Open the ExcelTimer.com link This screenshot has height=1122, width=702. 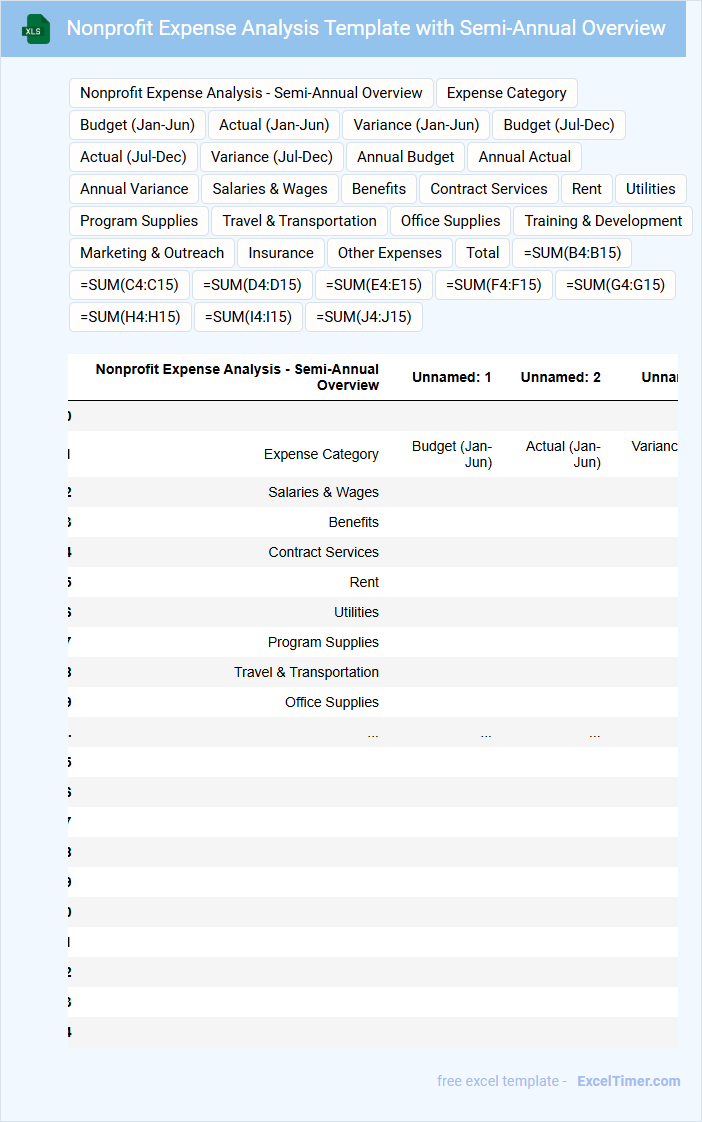point(628,1080)
